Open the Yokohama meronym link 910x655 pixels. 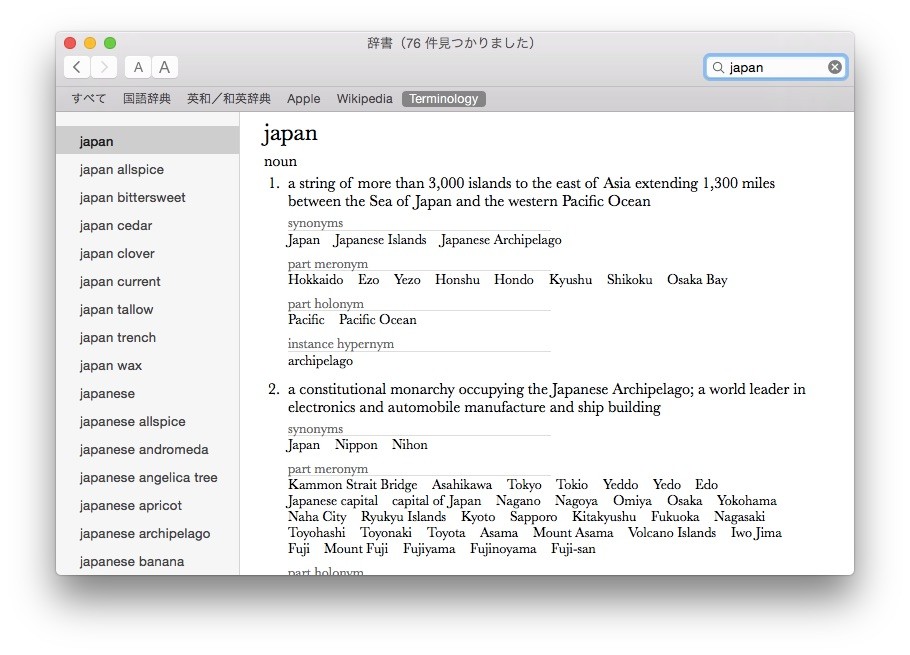pyautogui.click(x=746, y=500)
